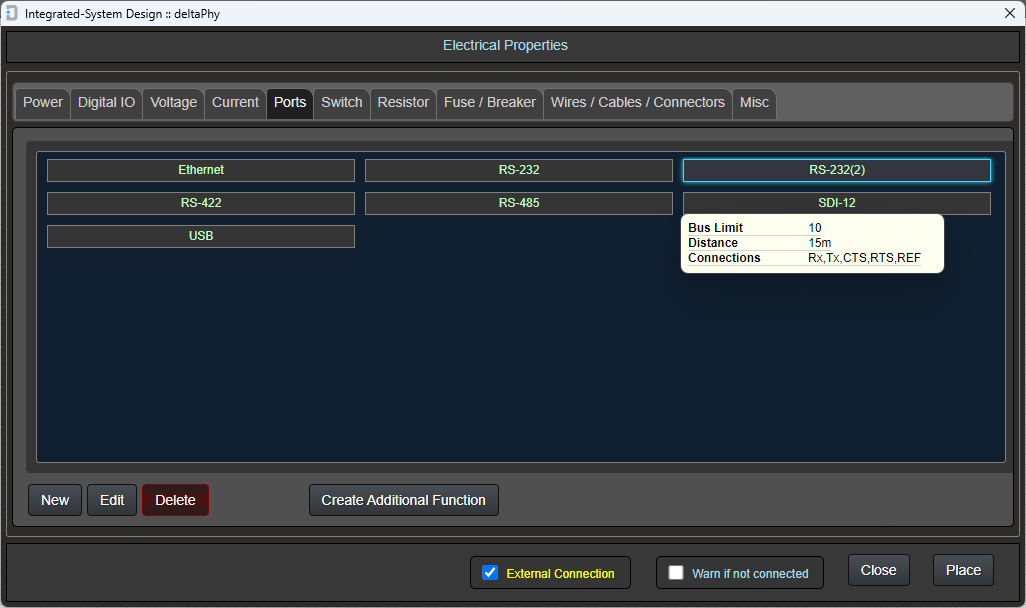Select the USB port entry
Screen dimensions: 1026x608
tap(201, 236)
